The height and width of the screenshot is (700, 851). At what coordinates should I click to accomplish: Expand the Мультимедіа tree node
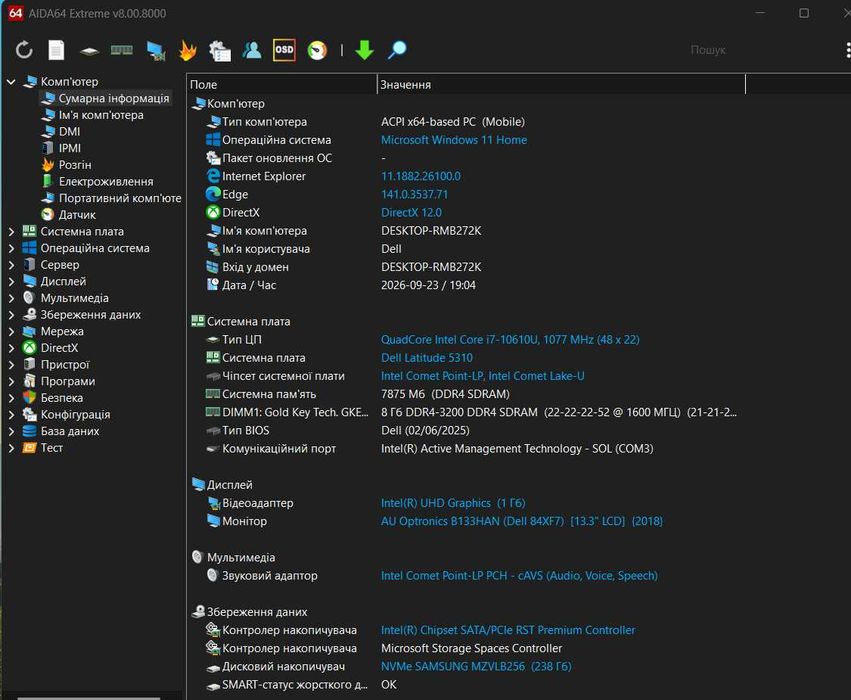11,298
